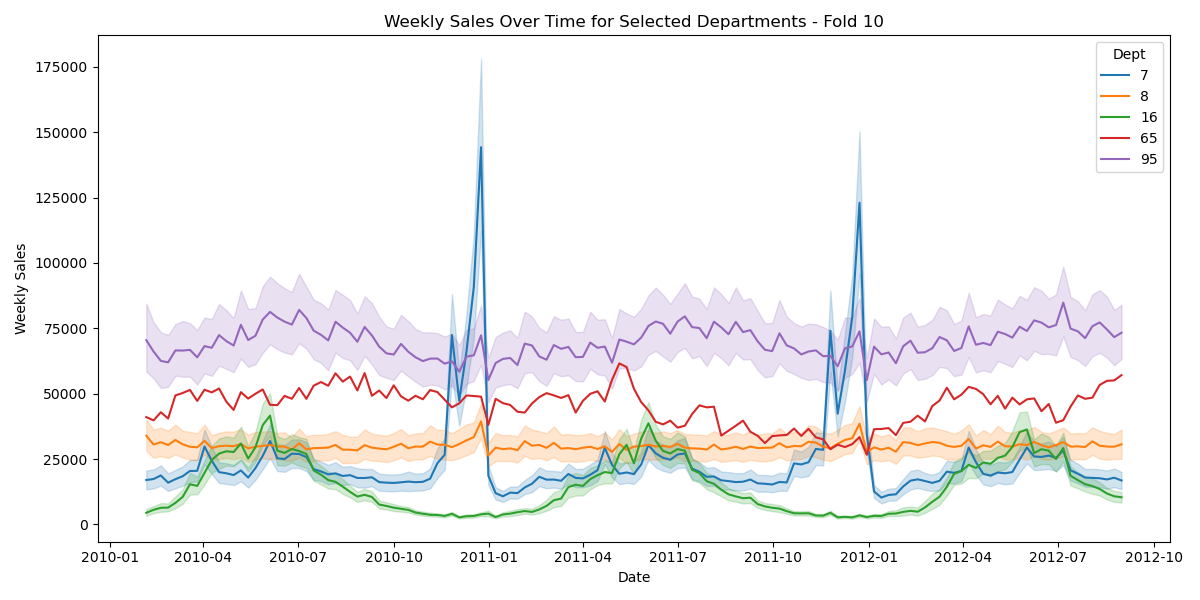Click the blue peak just before 2012-01
The height and width of the screenshot is (600, 1200).
pos(859,203)
